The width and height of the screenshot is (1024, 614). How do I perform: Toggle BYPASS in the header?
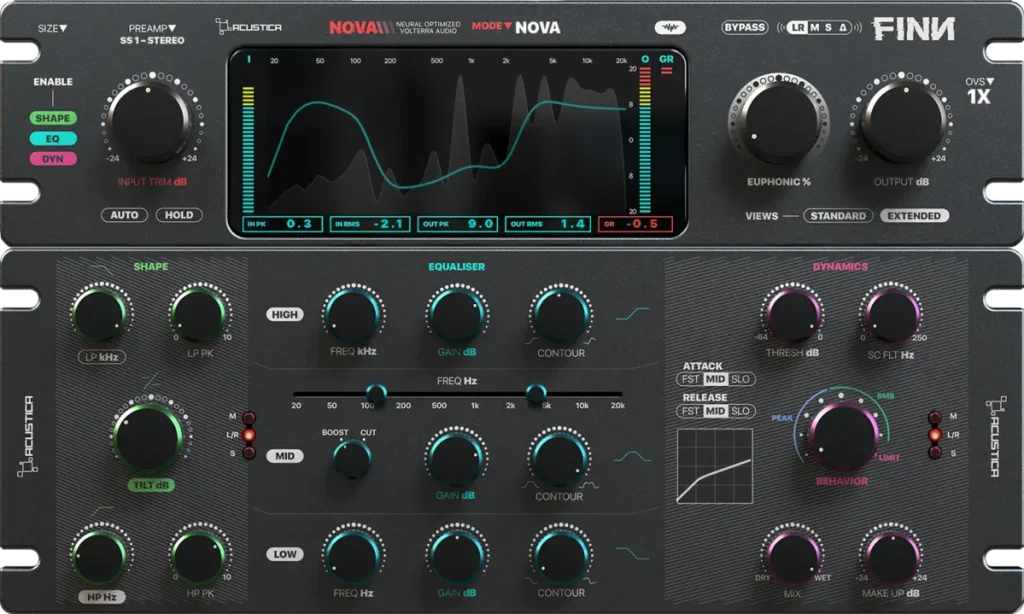744,27
